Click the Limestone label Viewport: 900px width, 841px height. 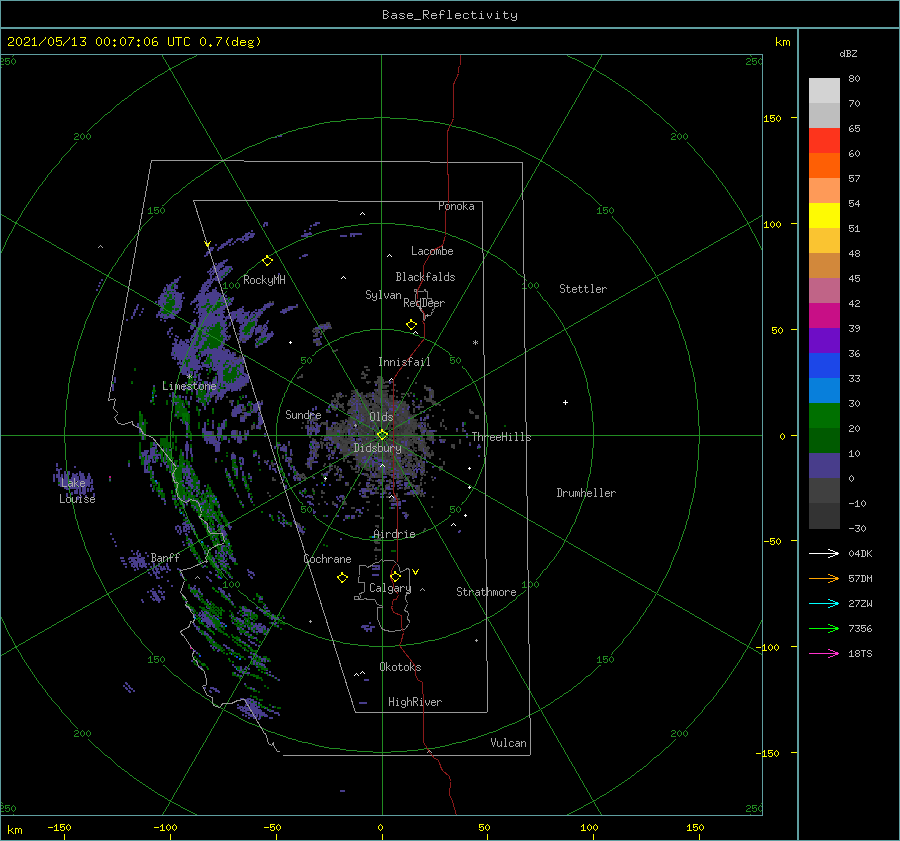(189, 386)
